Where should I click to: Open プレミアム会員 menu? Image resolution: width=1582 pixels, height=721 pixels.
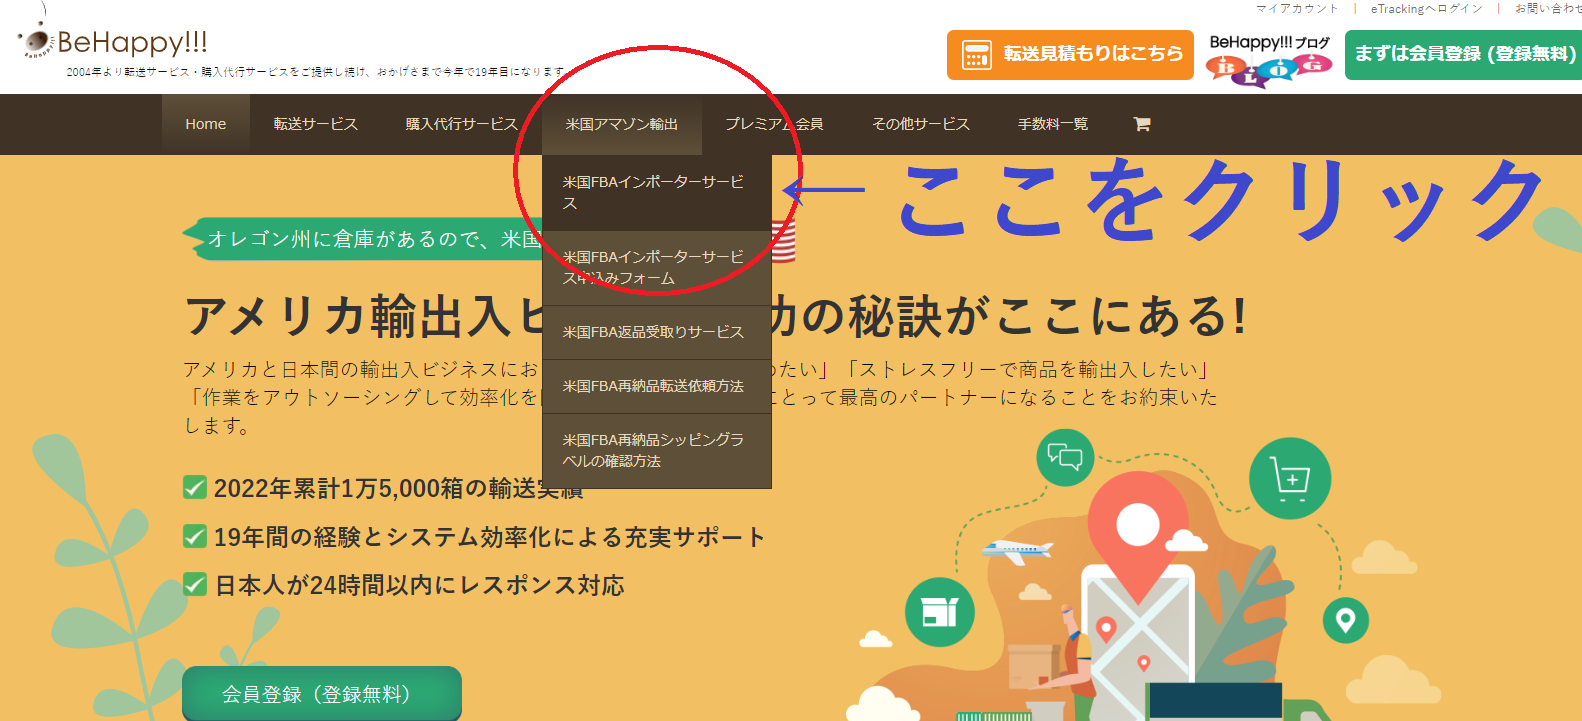(775, 124)
